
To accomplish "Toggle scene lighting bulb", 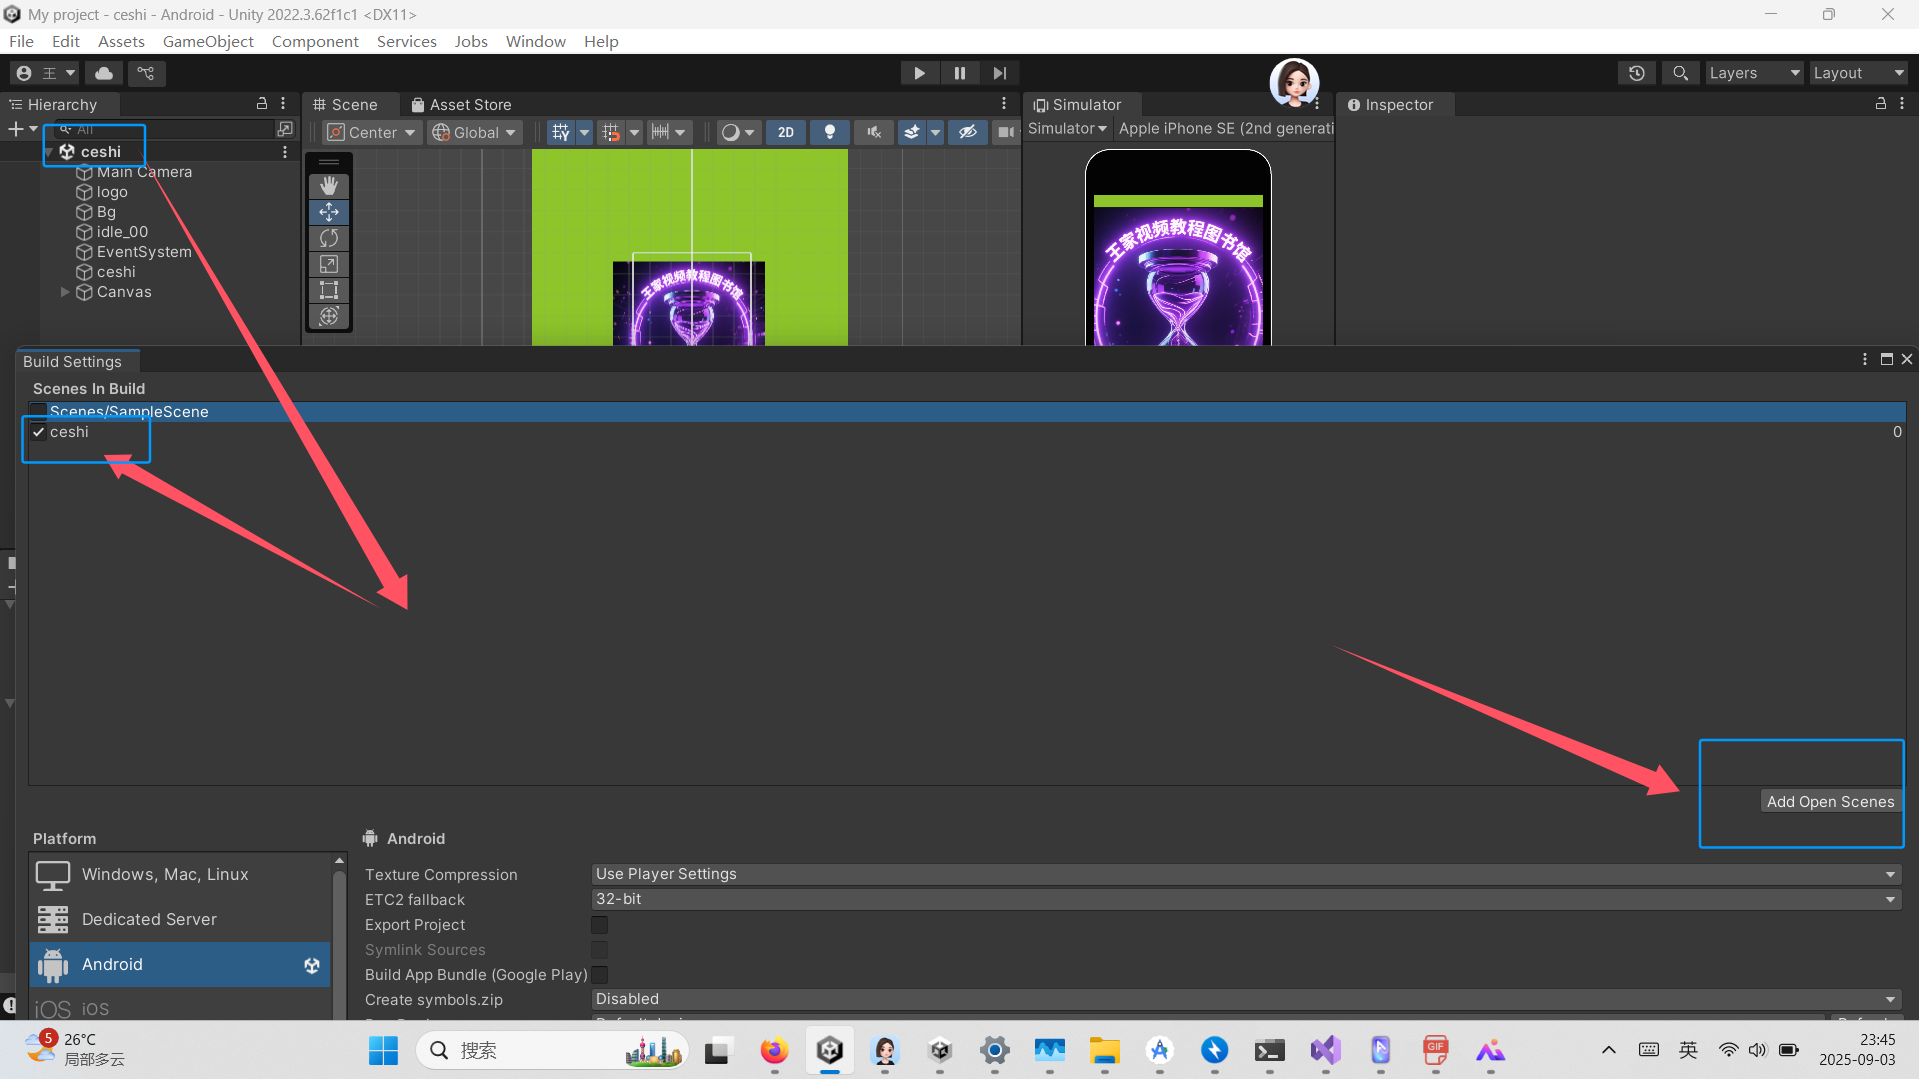I will 829,132.
